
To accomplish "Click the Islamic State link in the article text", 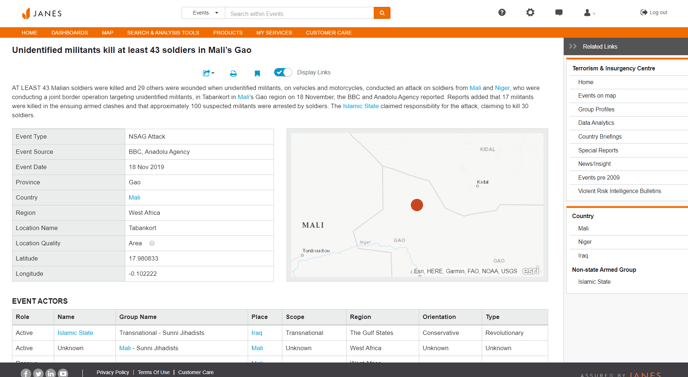I will click(x=361, y=106).
